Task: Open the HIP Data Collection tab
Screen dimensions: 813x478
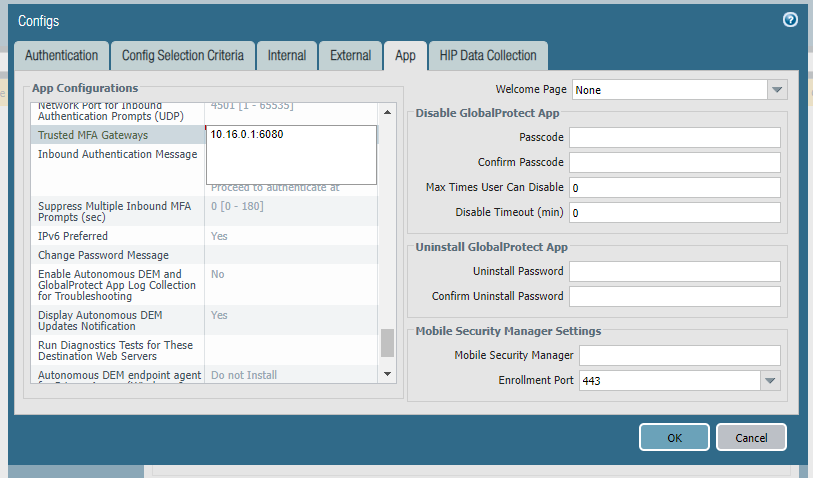Action: tap(488, 56)
